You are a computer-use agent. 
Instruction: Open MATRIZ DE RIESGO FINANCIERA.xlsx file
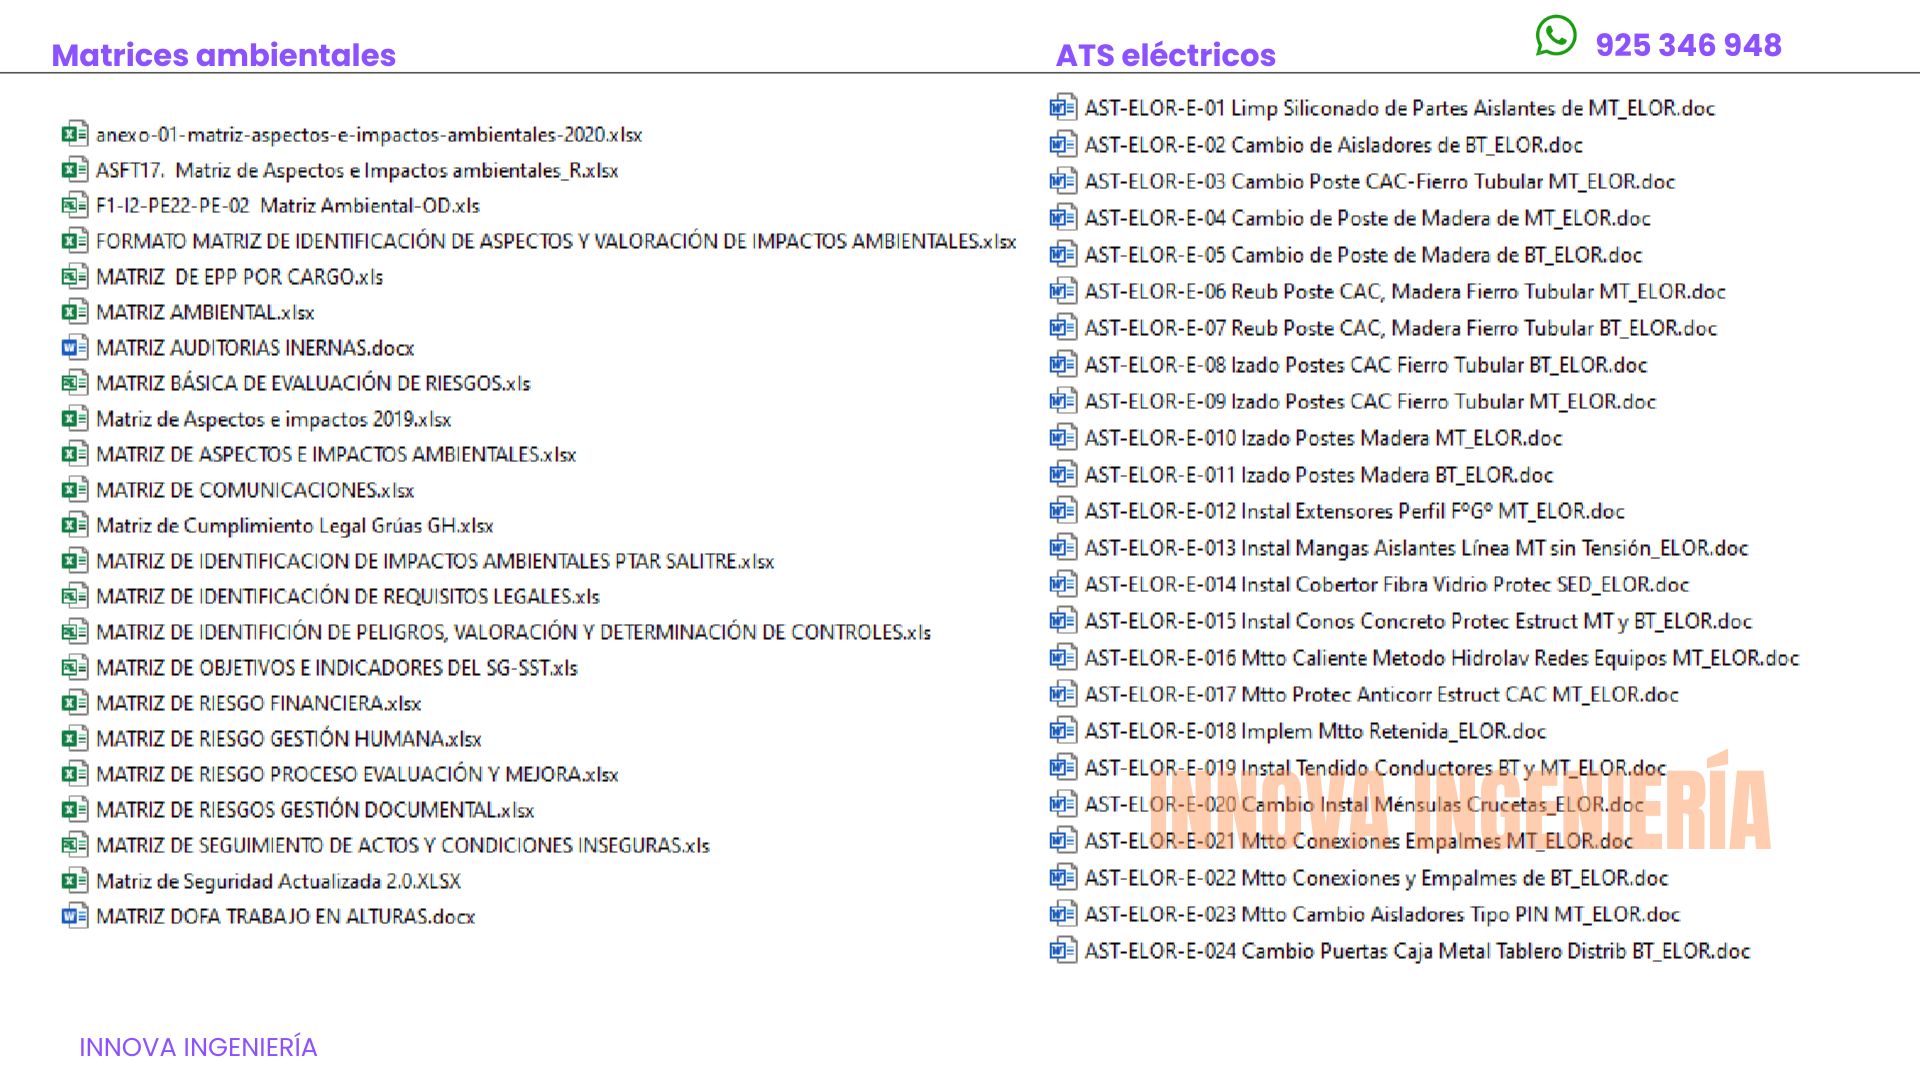pyautogui.click(x=258, y=703)
